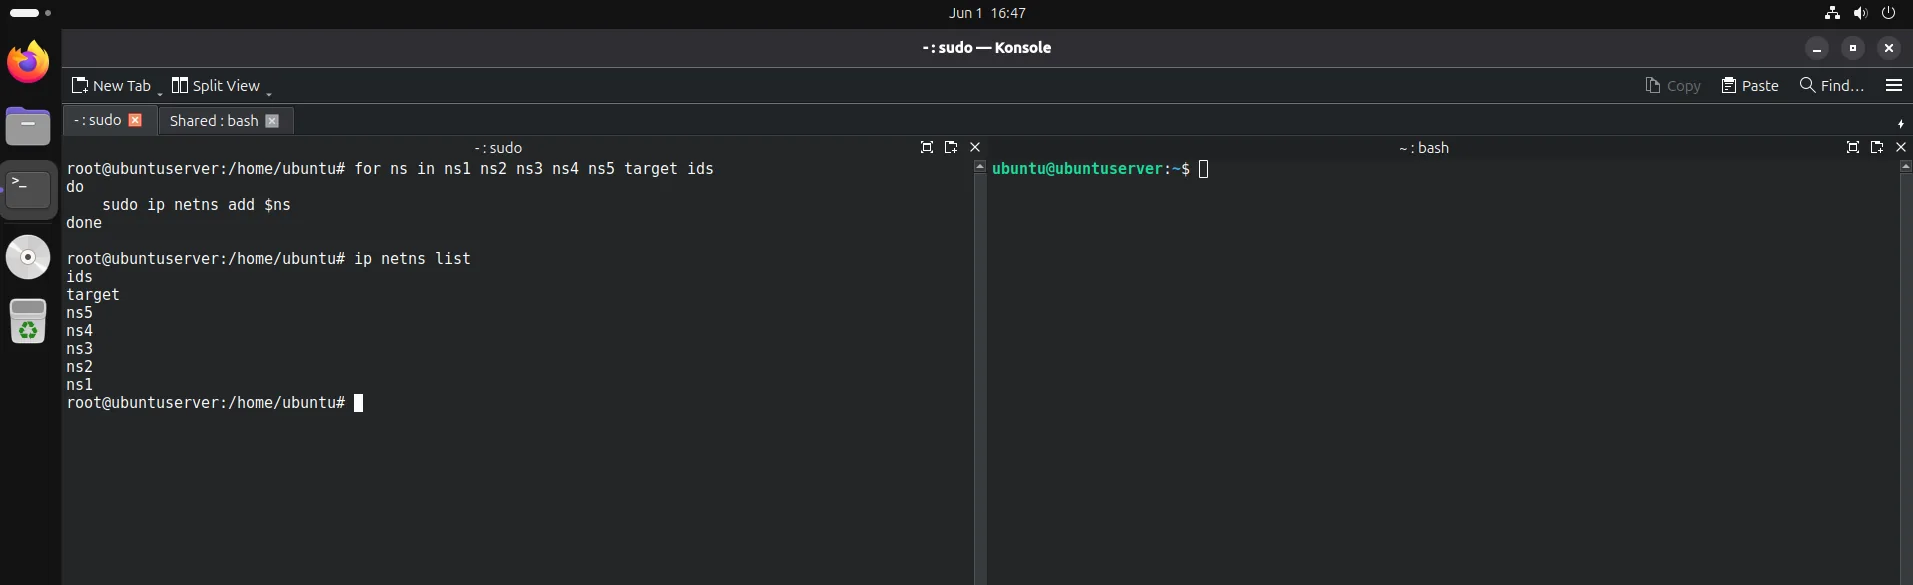
Task: Launch Firefox from the dock
Action: [x=28, y=62]
